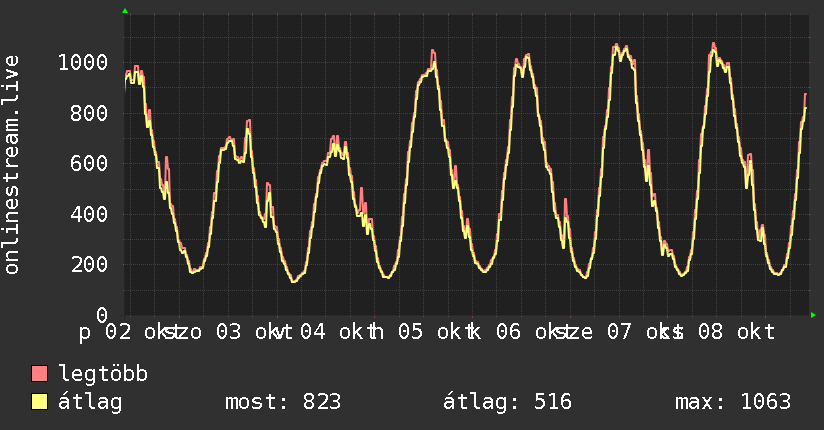This screenshot has width=824, height=430.
Task: Click the y-axis value 600
Action: [89, 163]
